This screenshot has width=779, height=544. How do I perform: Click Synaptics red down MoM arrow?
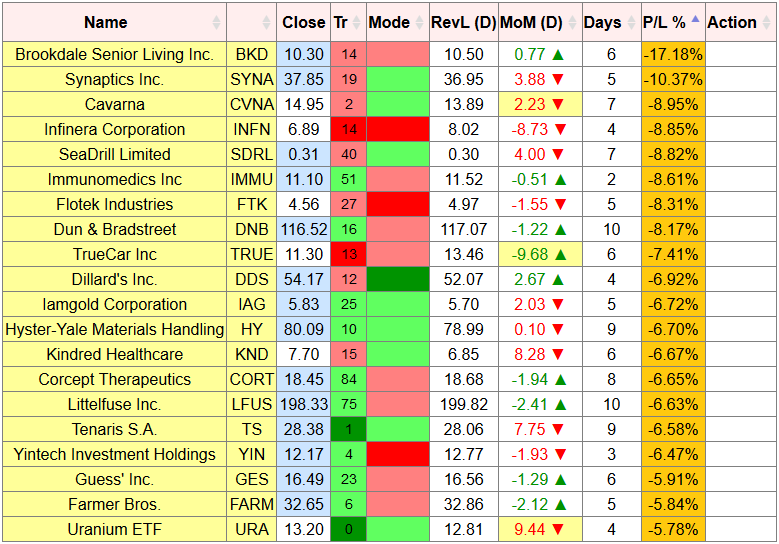(x=558, y=79)
